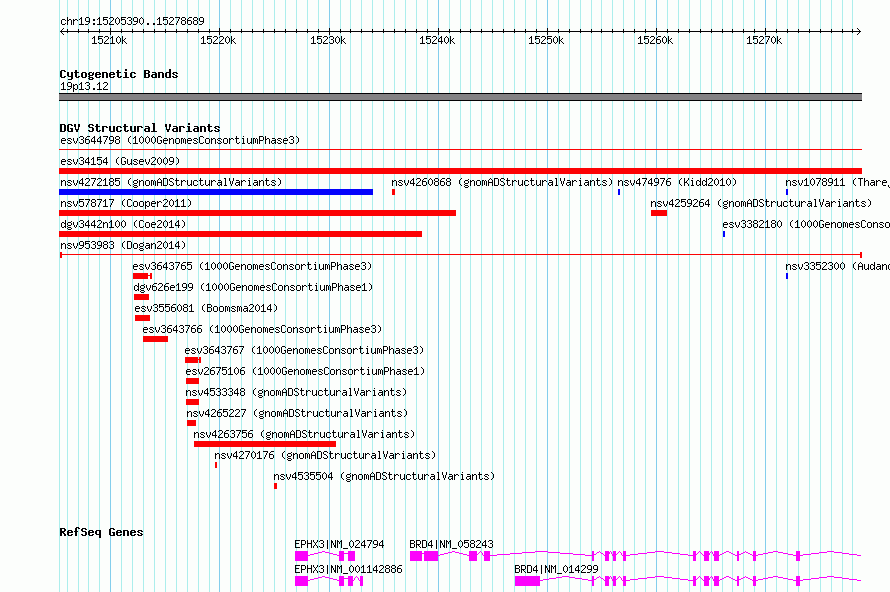Click the esv3644798 variant label

[180, 140]
